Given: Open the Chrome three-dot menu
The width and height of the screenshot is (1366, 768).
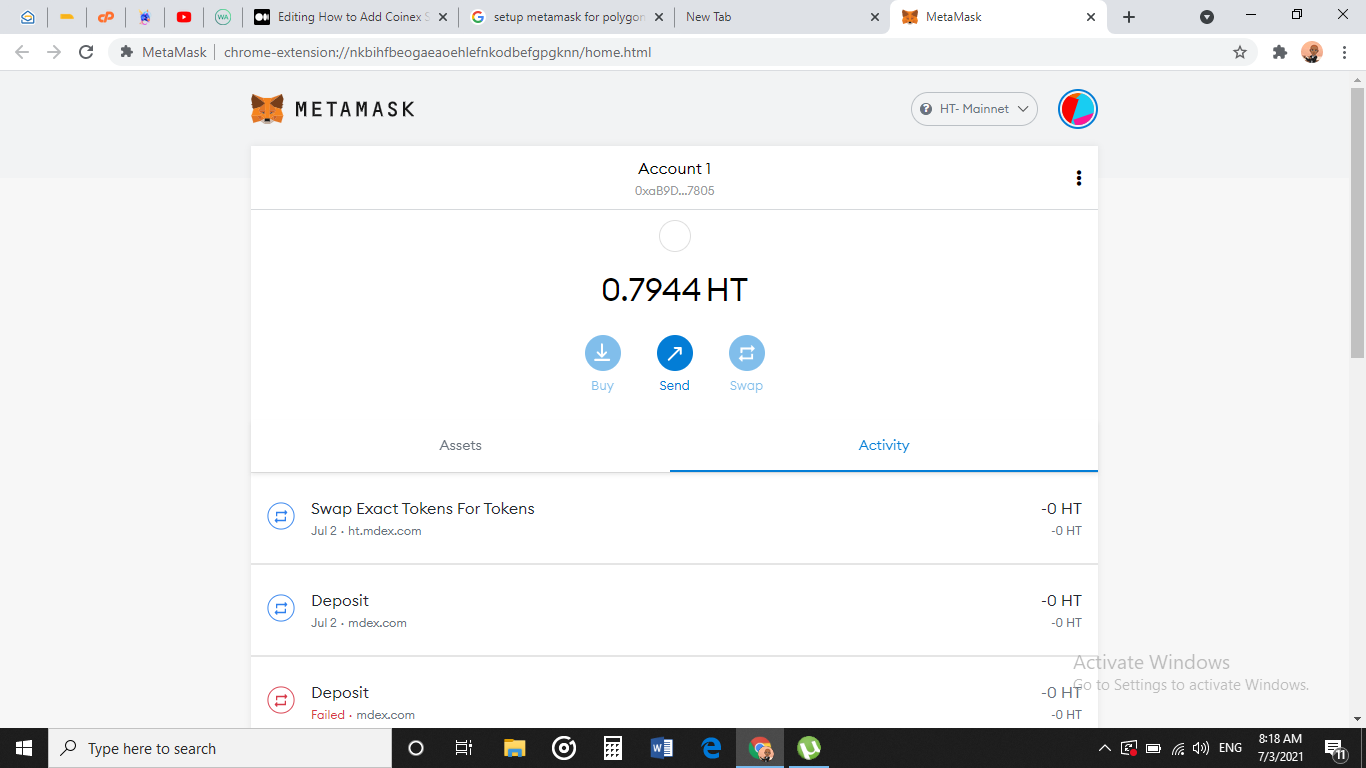Looking at the screenshot, I should 1345,52.
